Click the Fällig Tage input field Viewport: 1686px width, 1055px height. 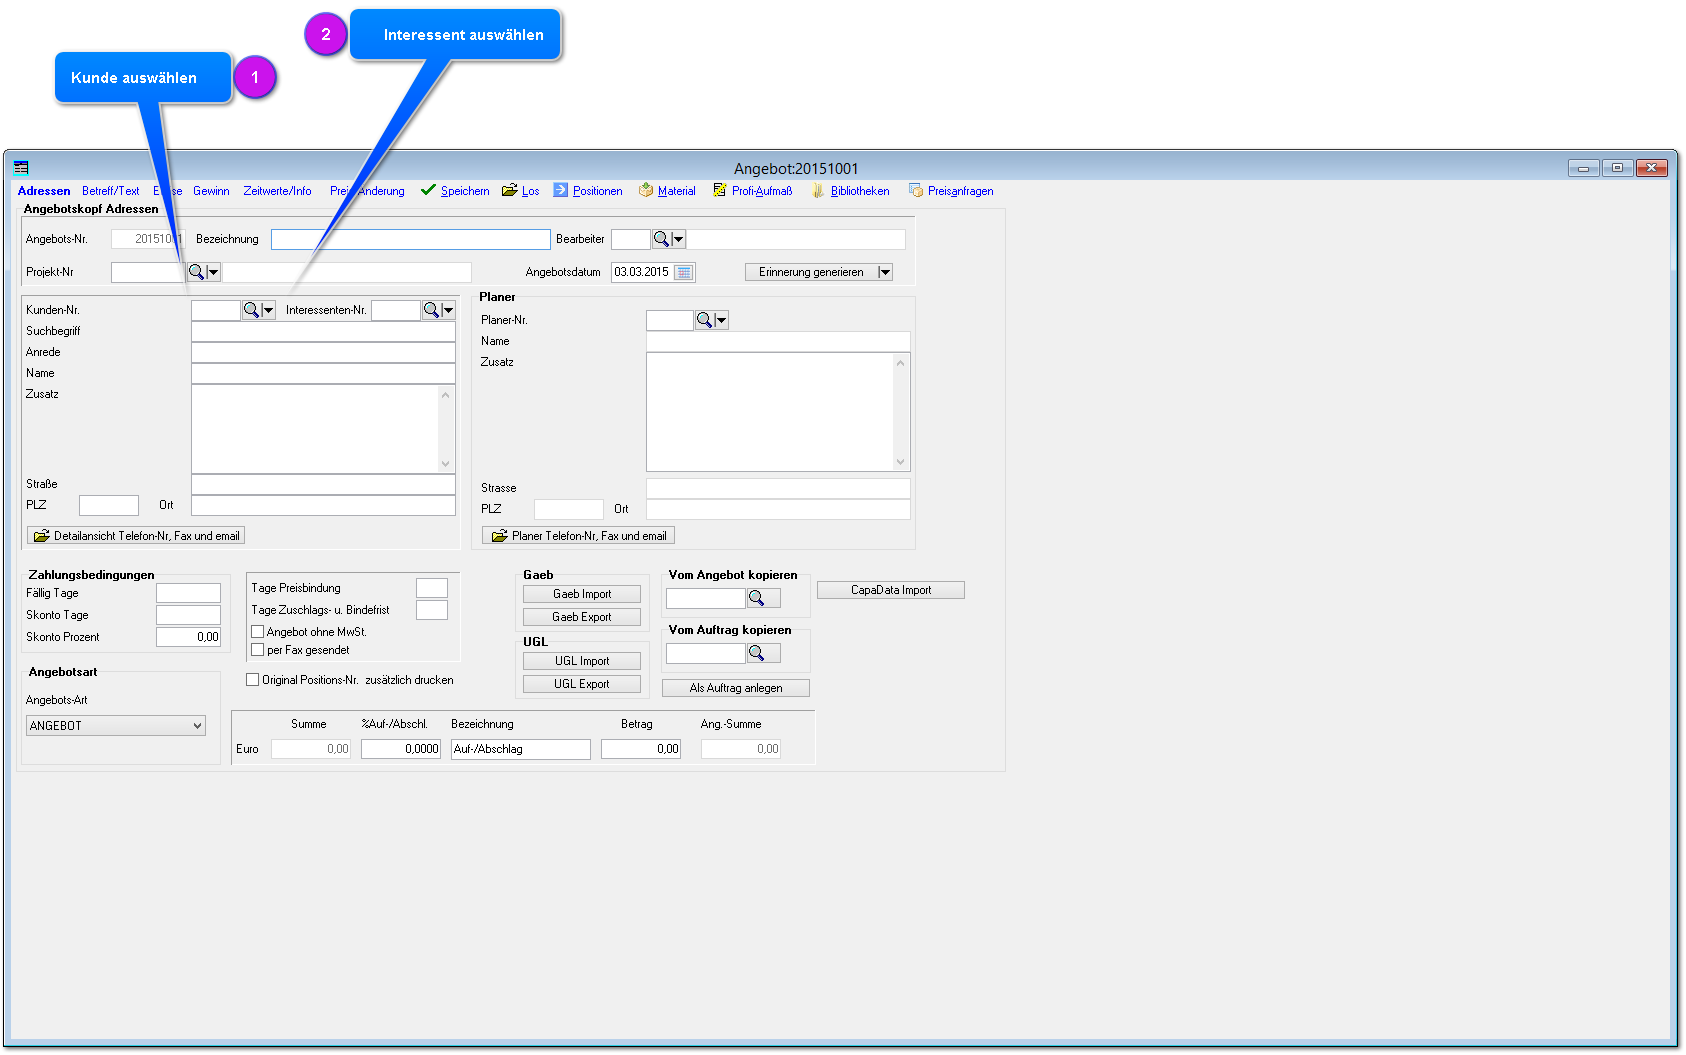point(188,593)
